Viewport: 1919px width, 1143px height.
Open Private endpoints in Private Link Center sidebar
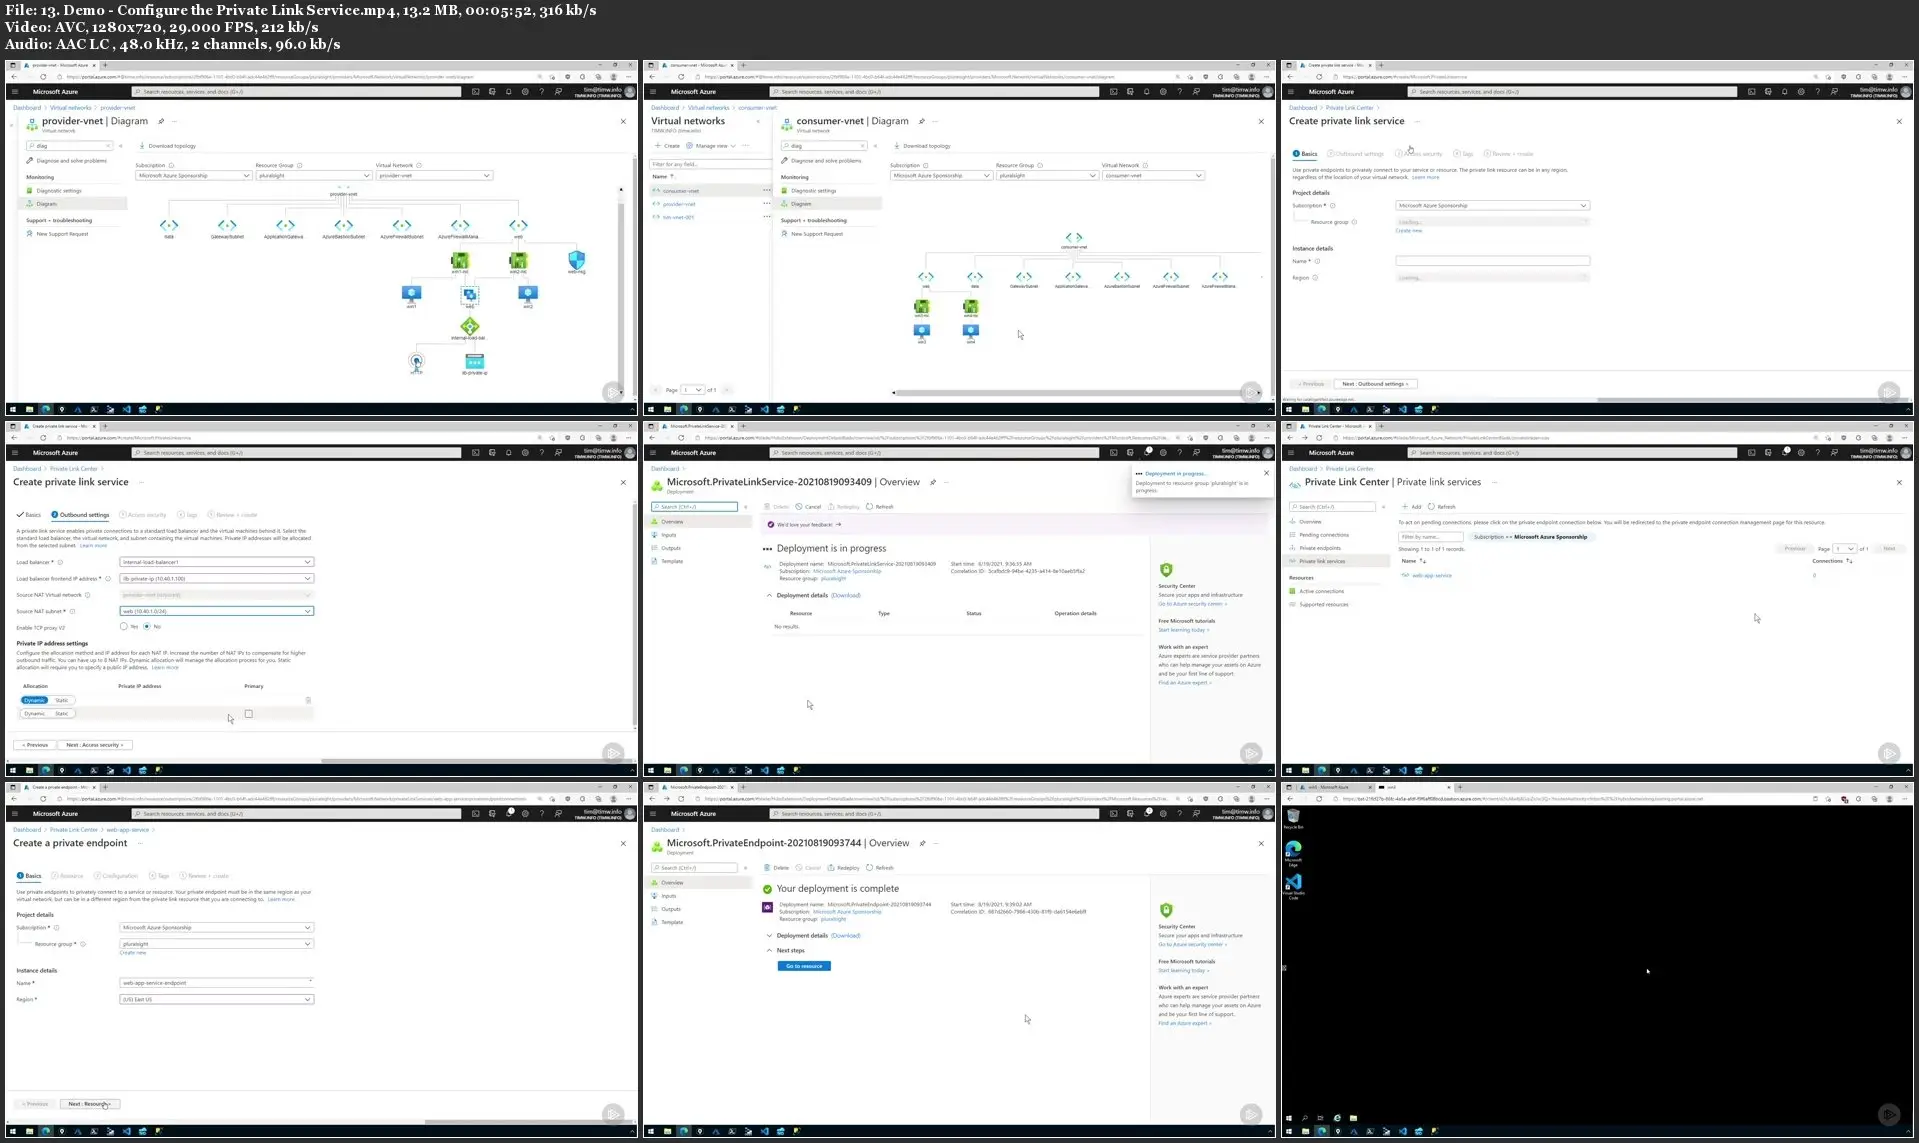[1319, 548]
